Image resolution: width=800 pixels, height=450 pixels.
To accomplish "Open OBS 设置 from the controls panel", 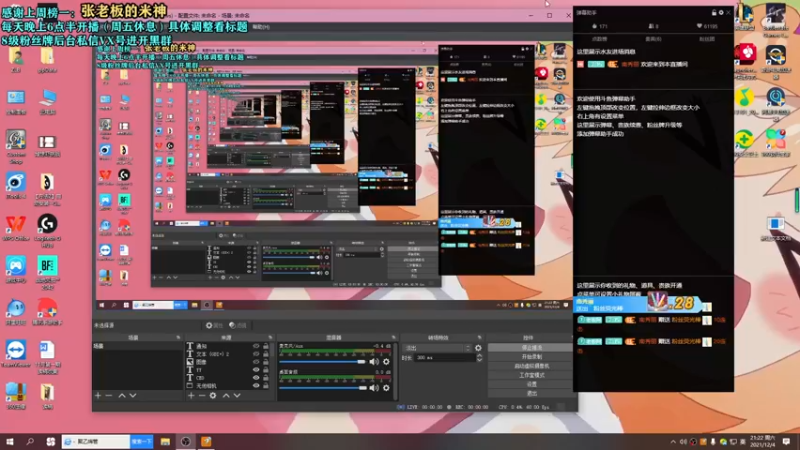I will click(531, 384).
